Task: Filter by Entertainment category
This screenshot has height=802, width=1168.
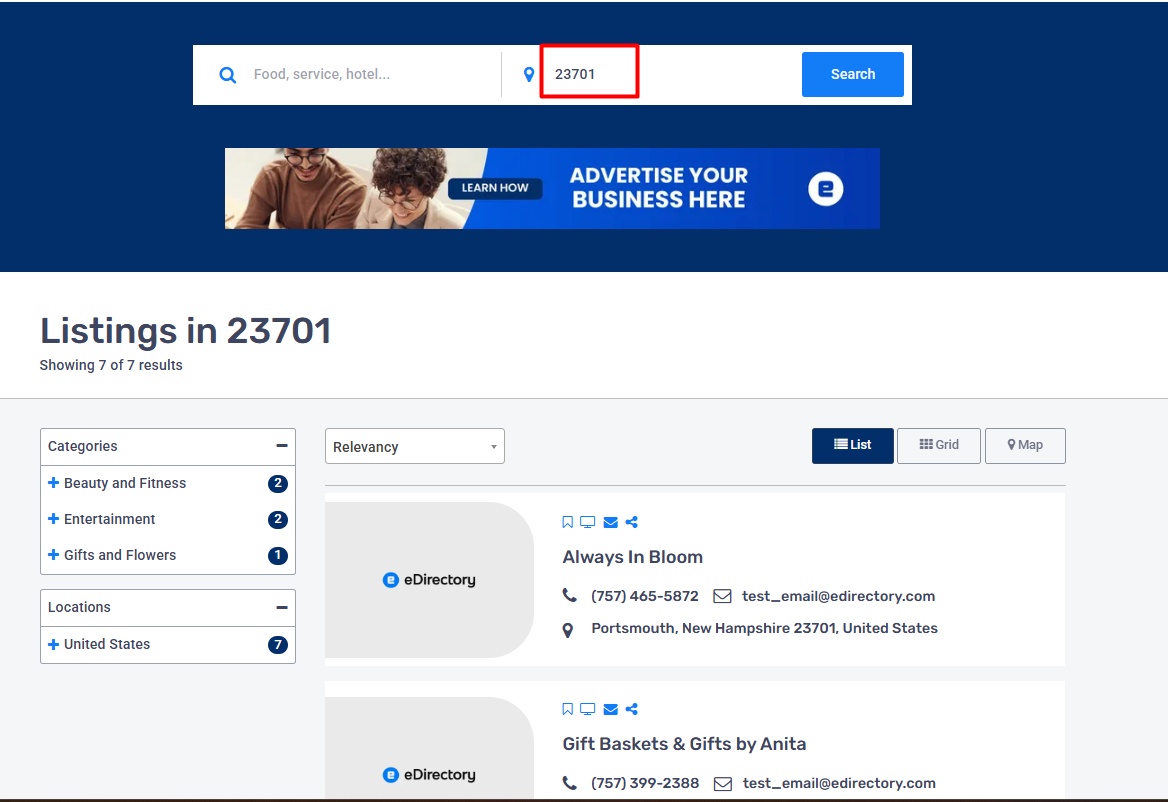Action: [x=110, y=518]
